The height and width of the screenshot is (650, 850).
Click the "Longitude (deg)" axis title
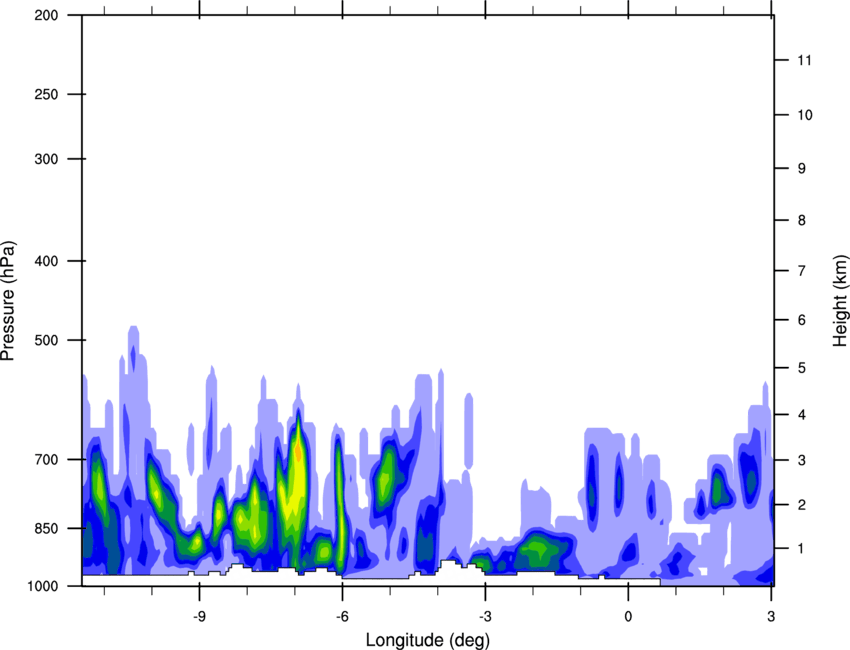coord(428,640)
